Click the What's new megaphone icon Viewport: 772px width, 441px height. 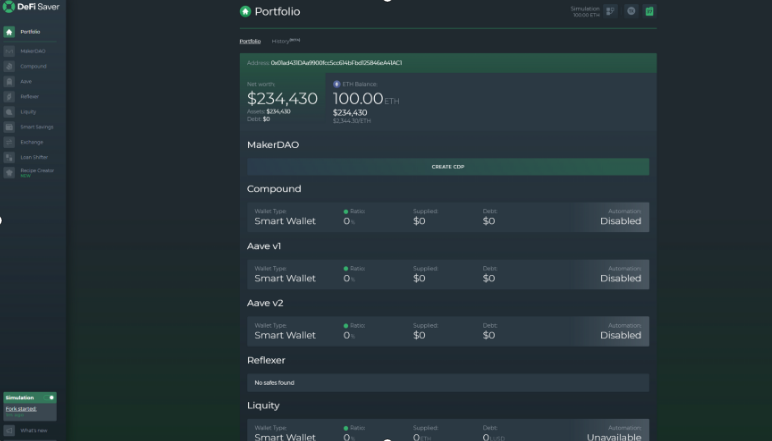point(9,431)
